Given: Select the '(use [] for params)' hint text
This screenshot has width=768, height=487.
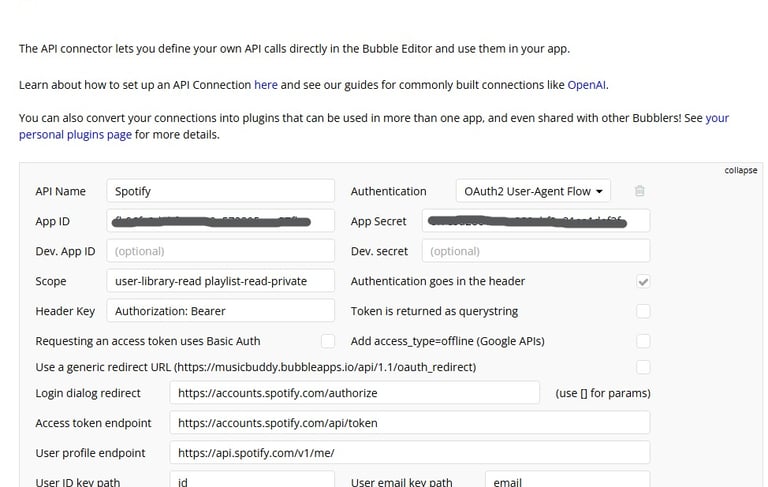Looking at the screenshot, I should tap(603, 393).
